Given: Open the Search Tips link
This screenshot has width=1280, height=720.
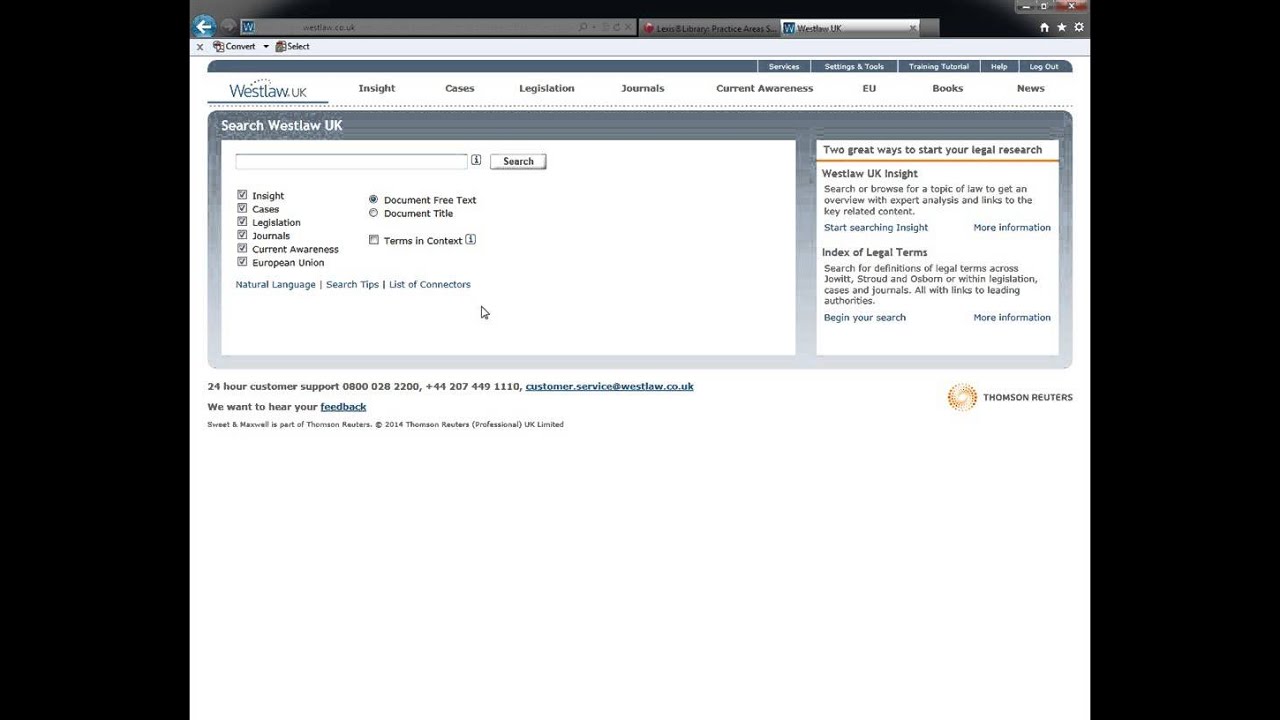Looking at the screenshot, I should pos(352,284).
